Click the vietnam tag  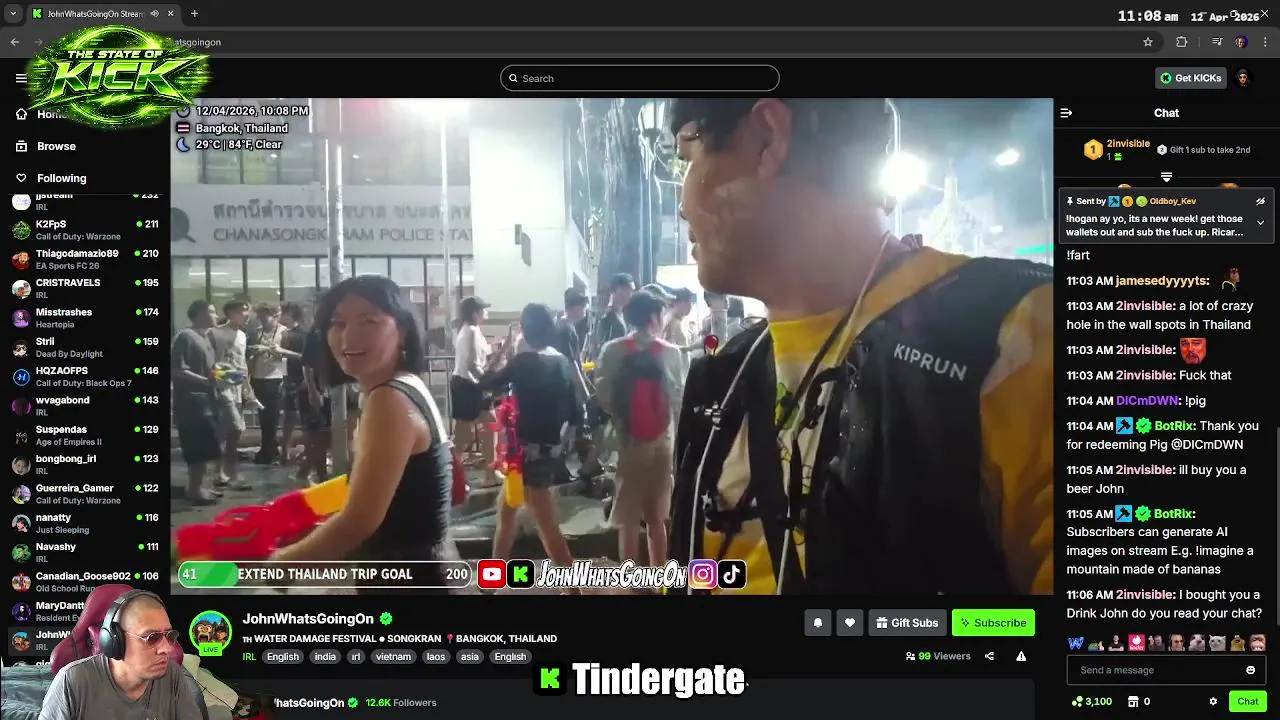[x=393, y=656]
